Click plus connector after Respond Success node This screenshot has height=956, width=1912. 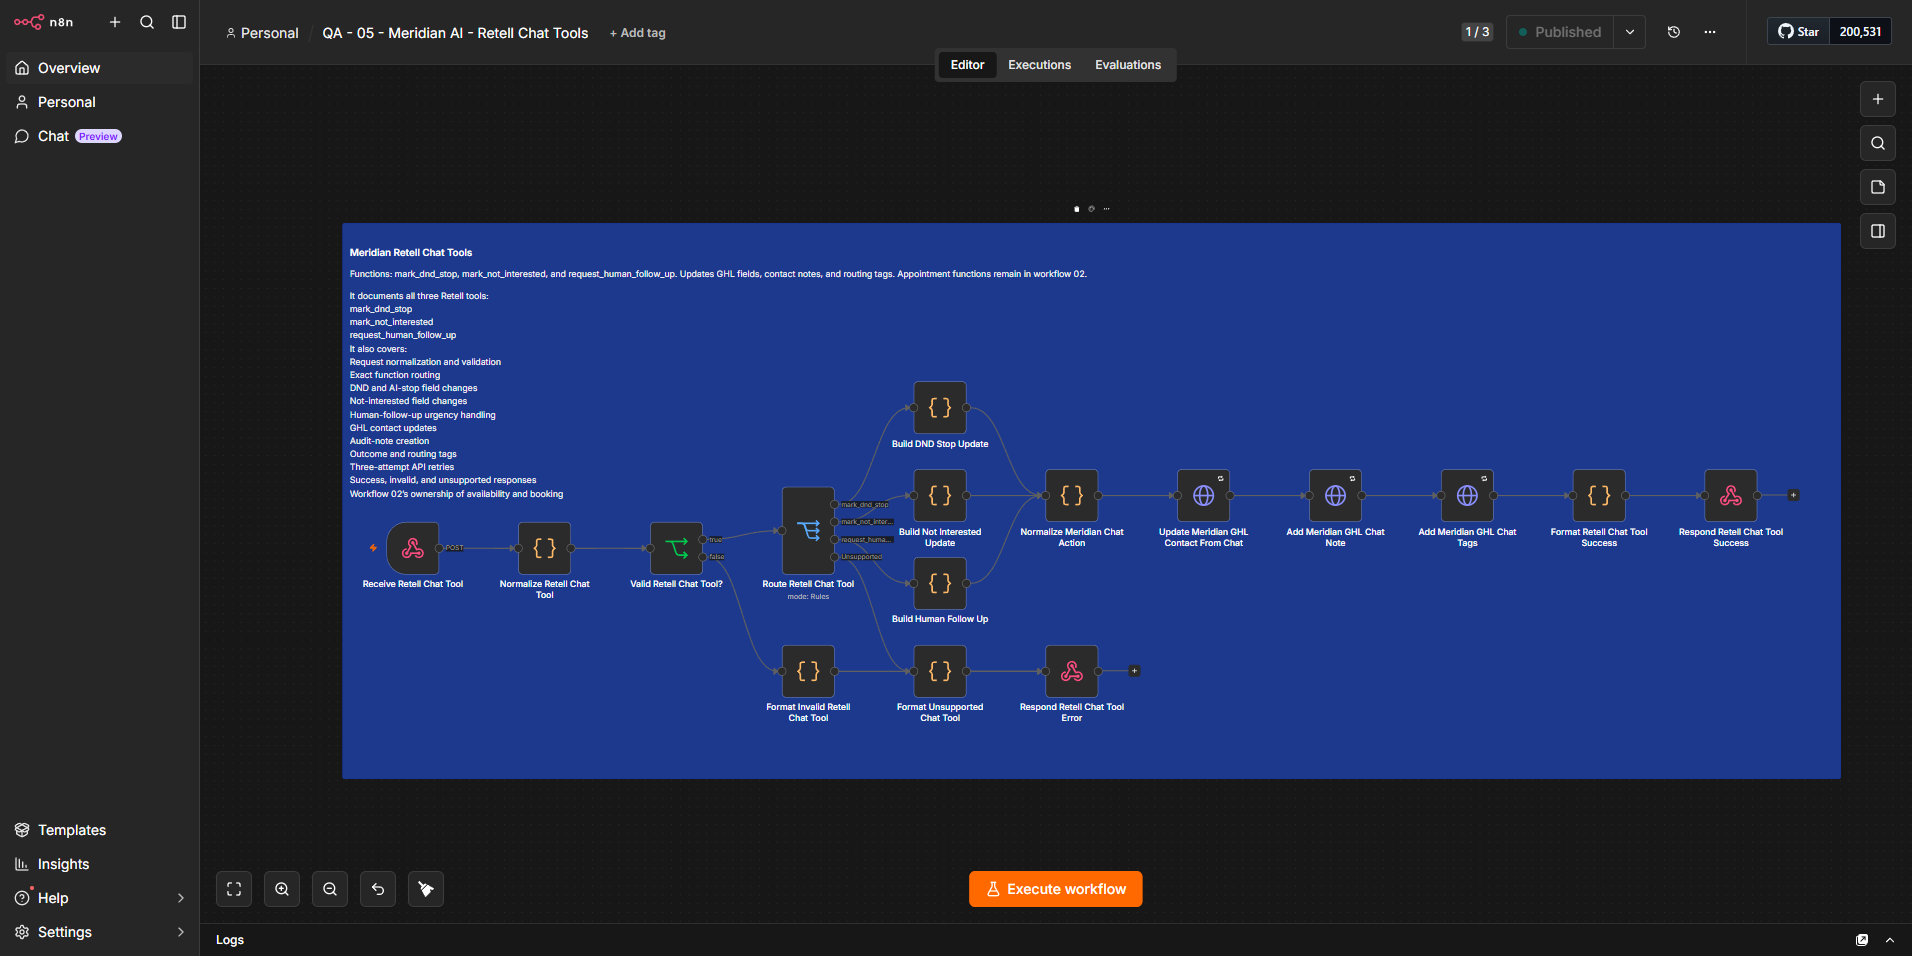tap(1794, 495)
